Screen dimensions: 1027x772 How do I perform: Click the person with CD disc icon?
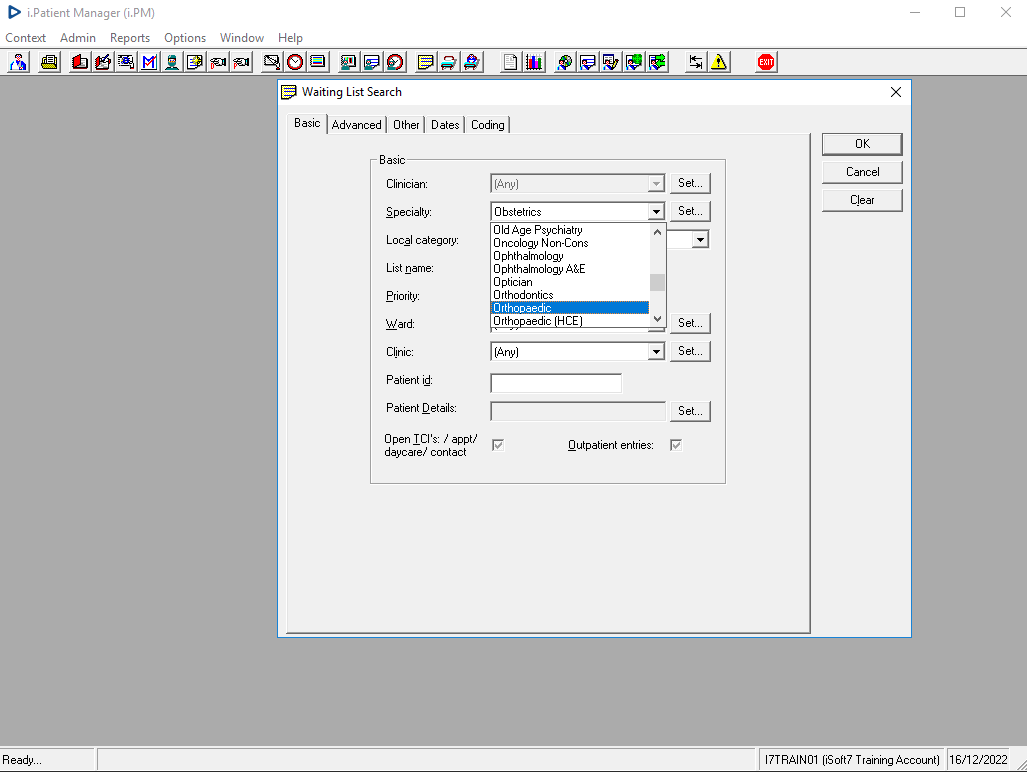click(564, 62)
